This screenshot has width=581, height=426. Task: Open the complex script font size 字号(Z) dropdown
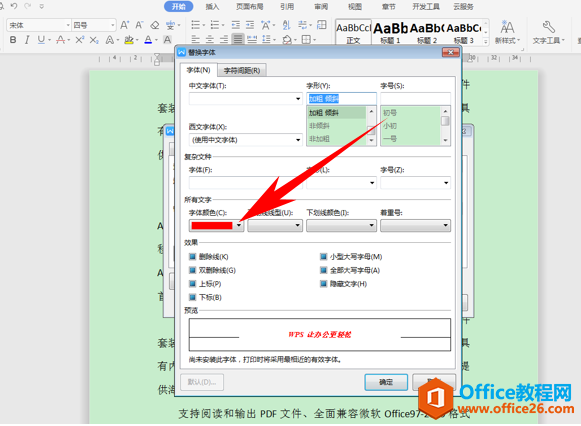click(446, 183)
